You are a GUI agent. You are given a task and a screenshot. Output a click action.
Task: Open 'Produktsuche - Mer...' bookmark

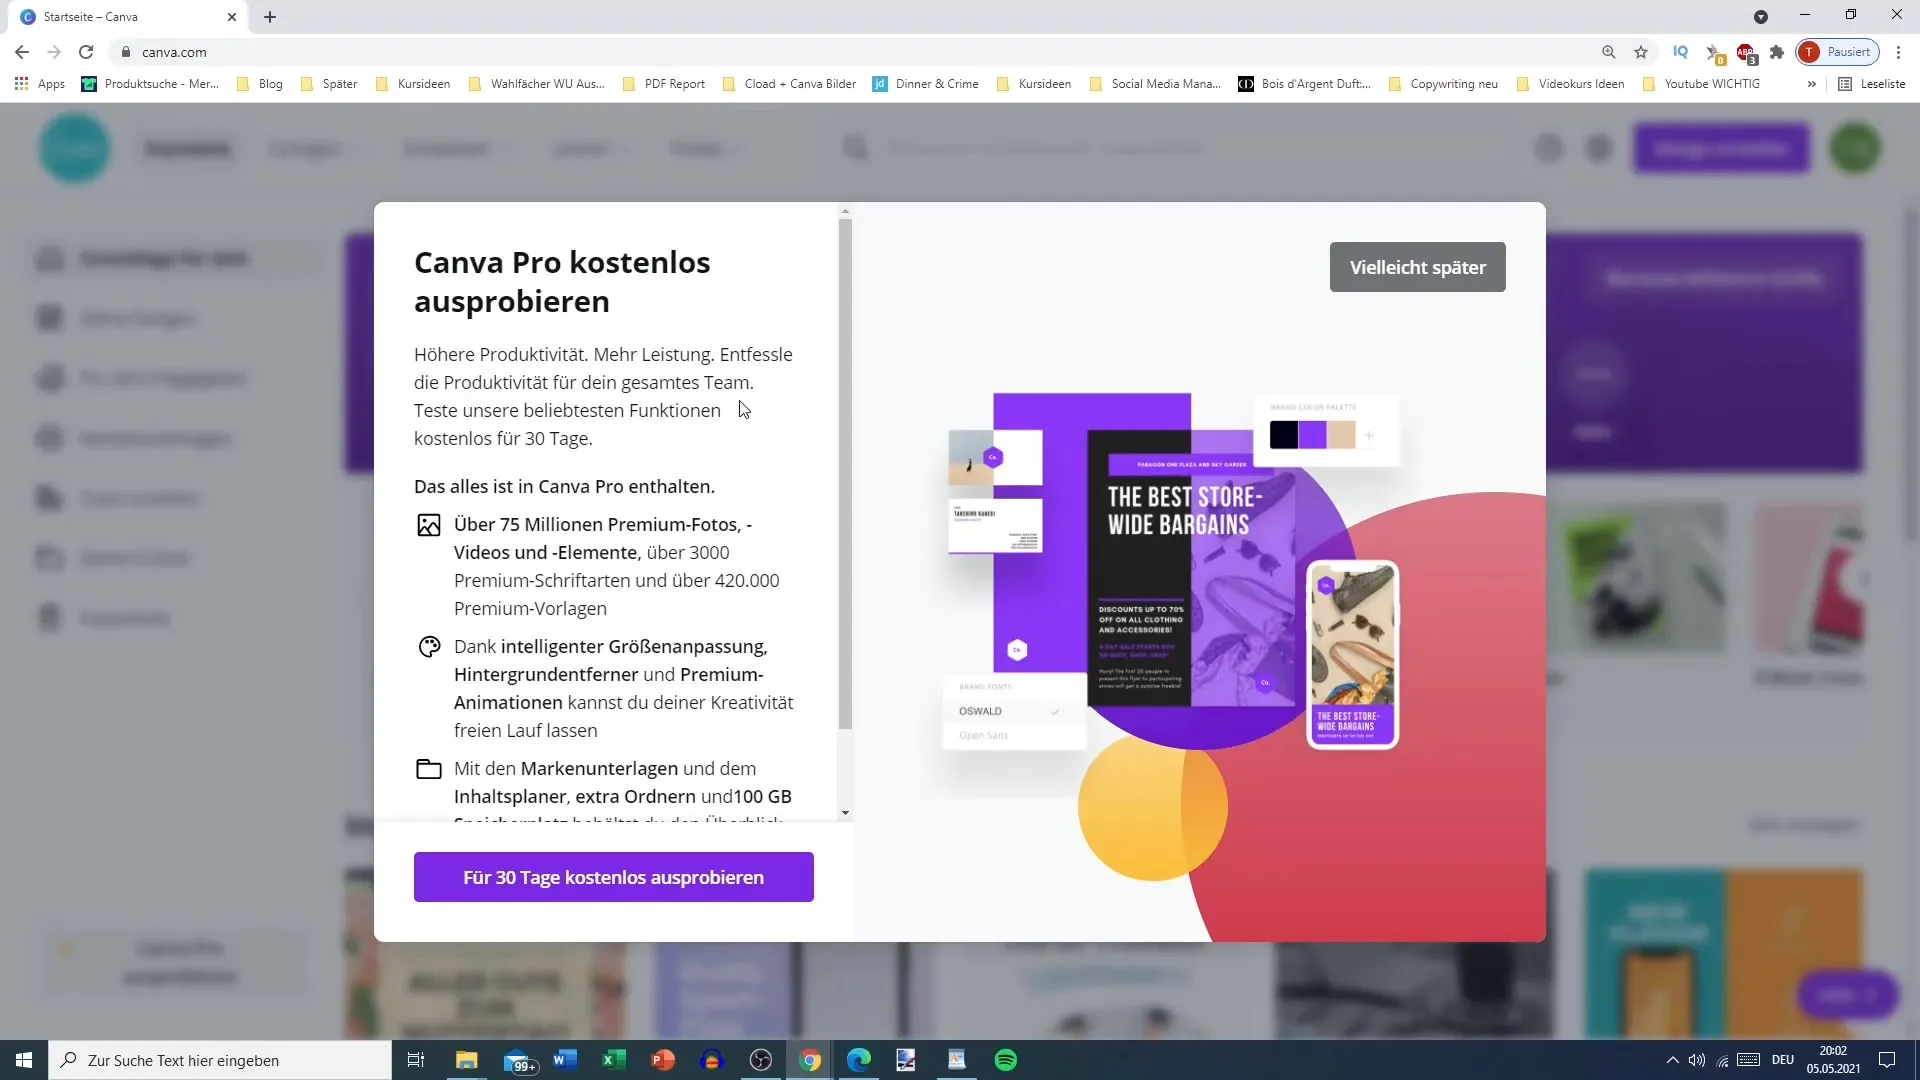[151, 84]
